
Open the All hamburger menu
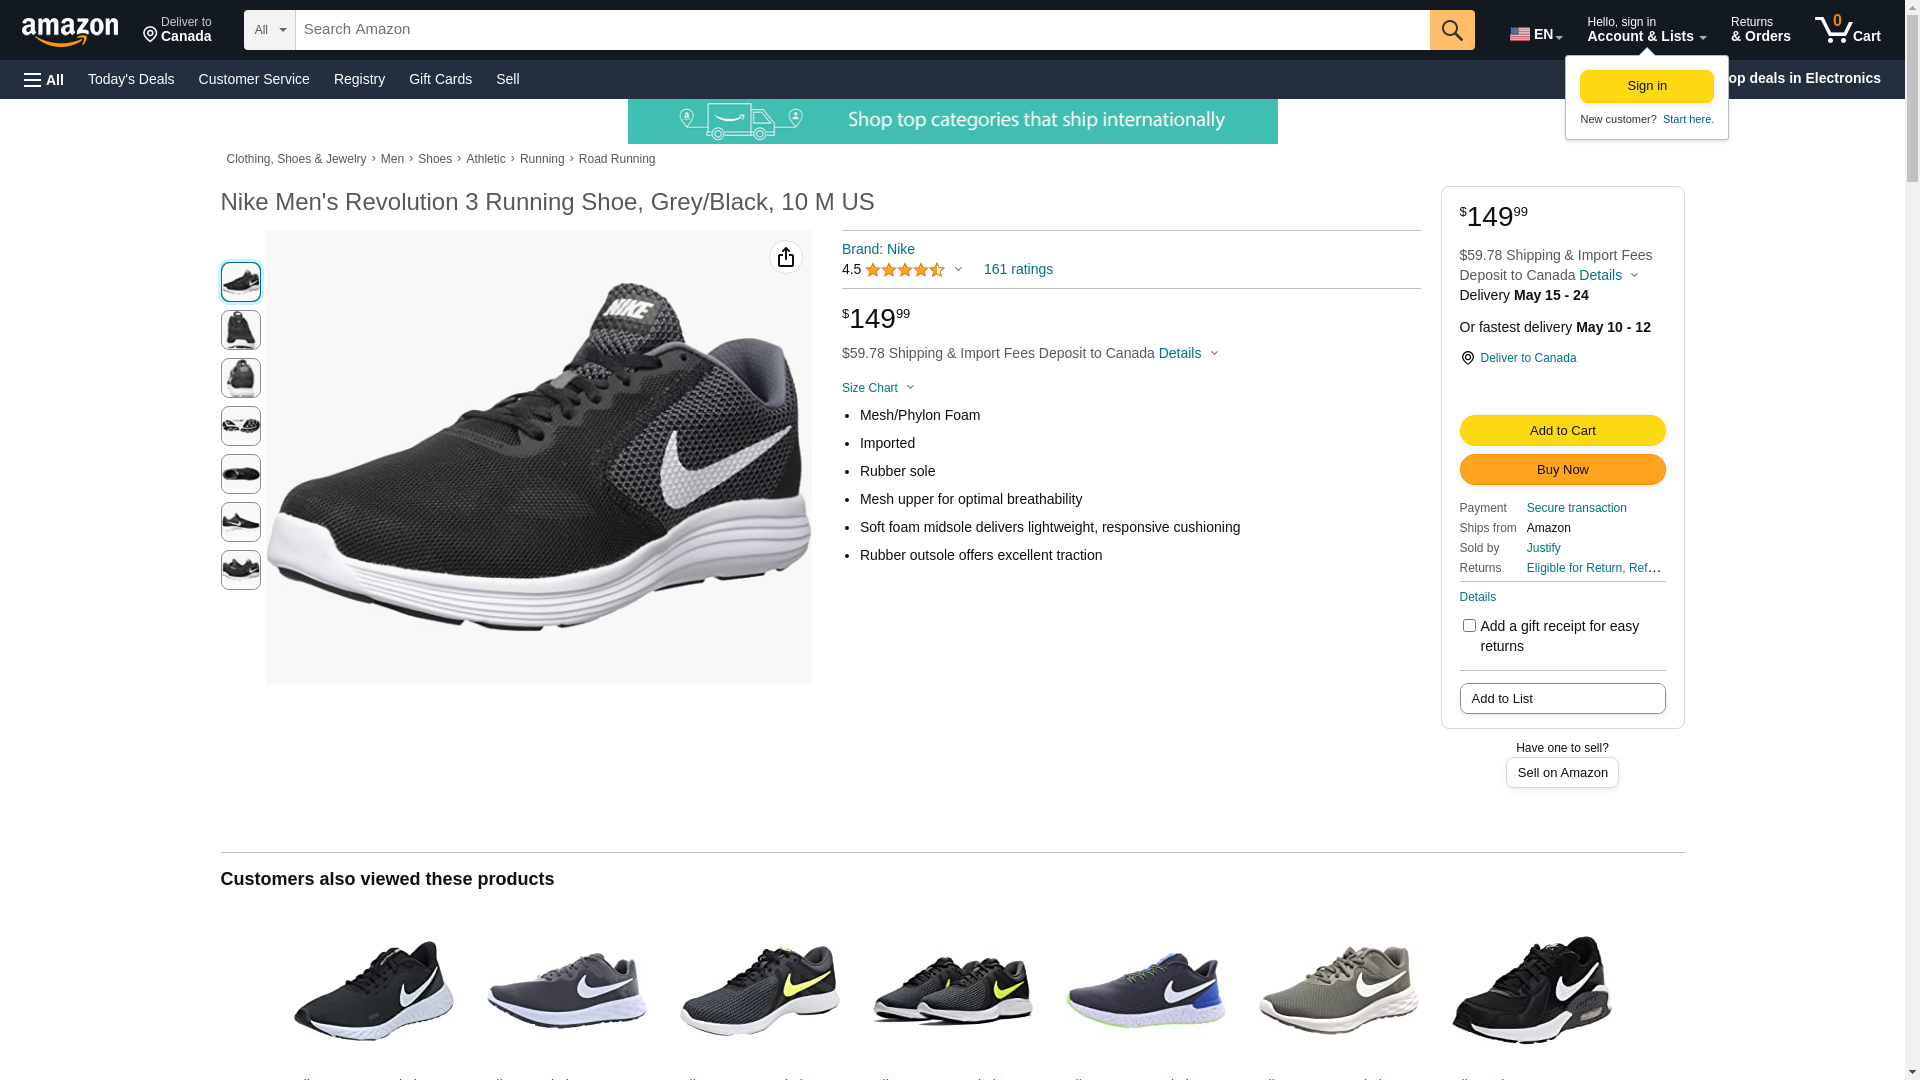(44, 79)
